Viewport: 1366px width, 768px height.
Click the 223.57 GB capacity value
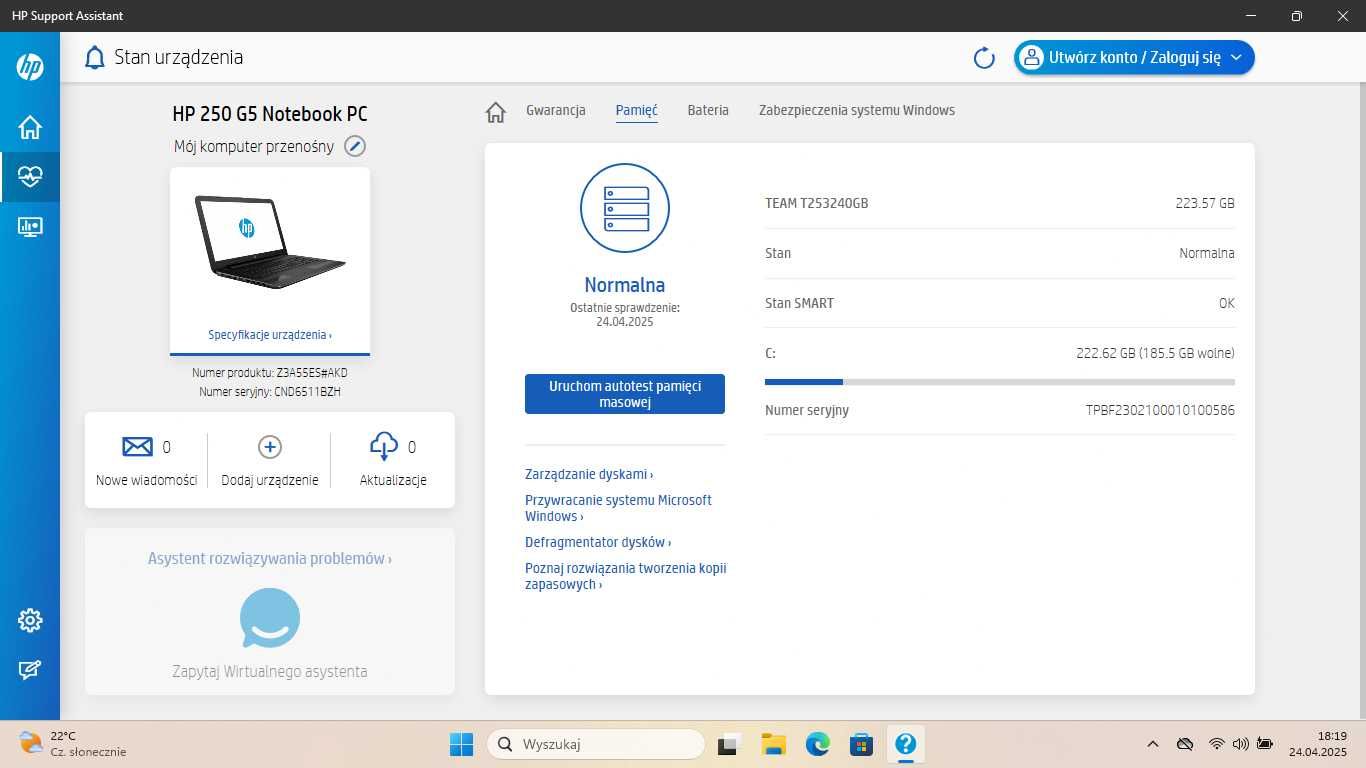click(1205, 203)
